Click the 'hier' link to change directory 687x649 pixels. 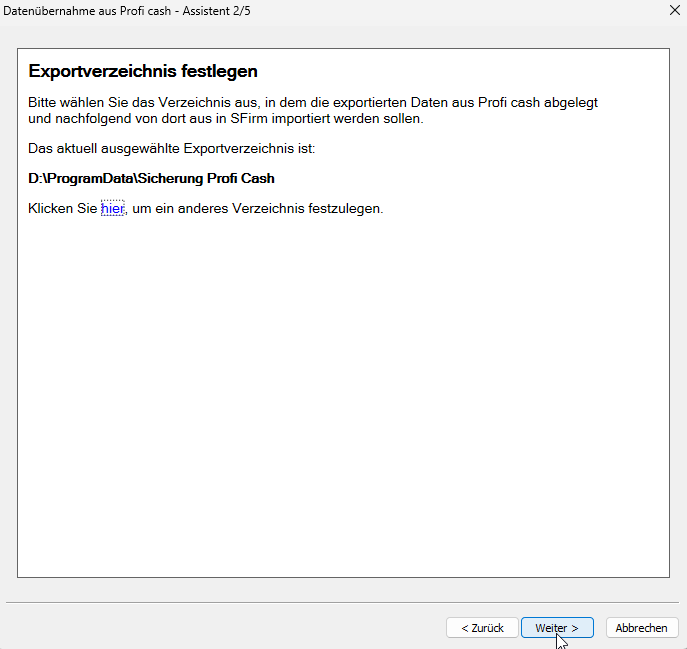[112, 209]
